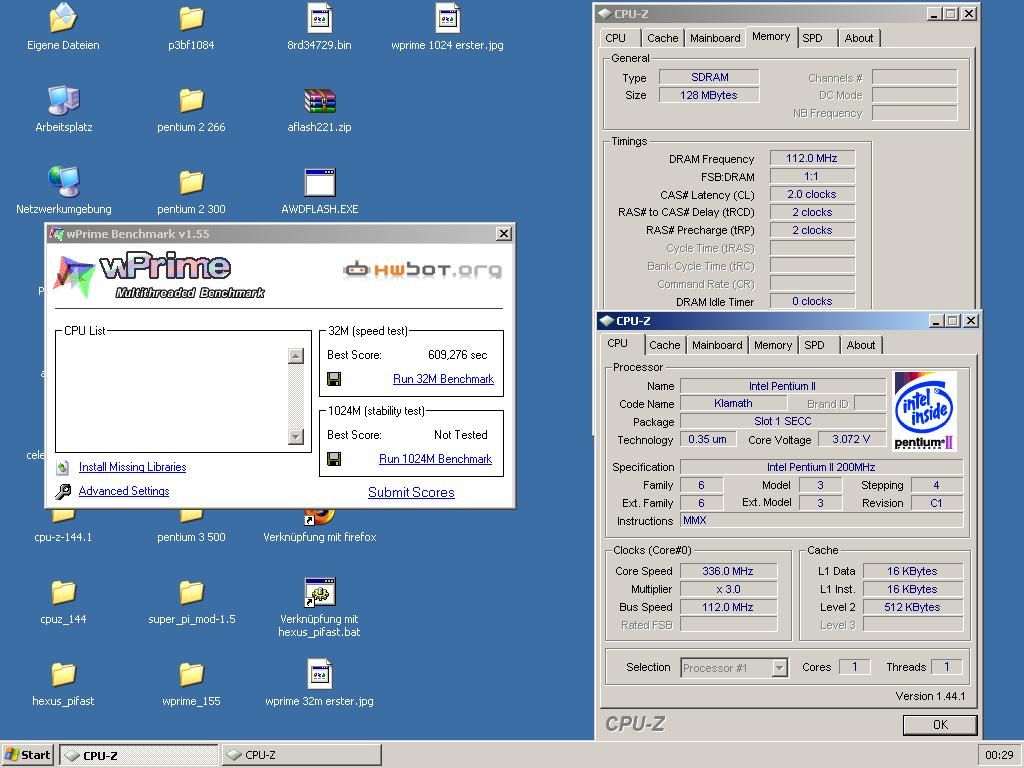Click the 32M best score 609,276 sec
The width and height of the screenshot is (1024, 768).
(458, 355)
